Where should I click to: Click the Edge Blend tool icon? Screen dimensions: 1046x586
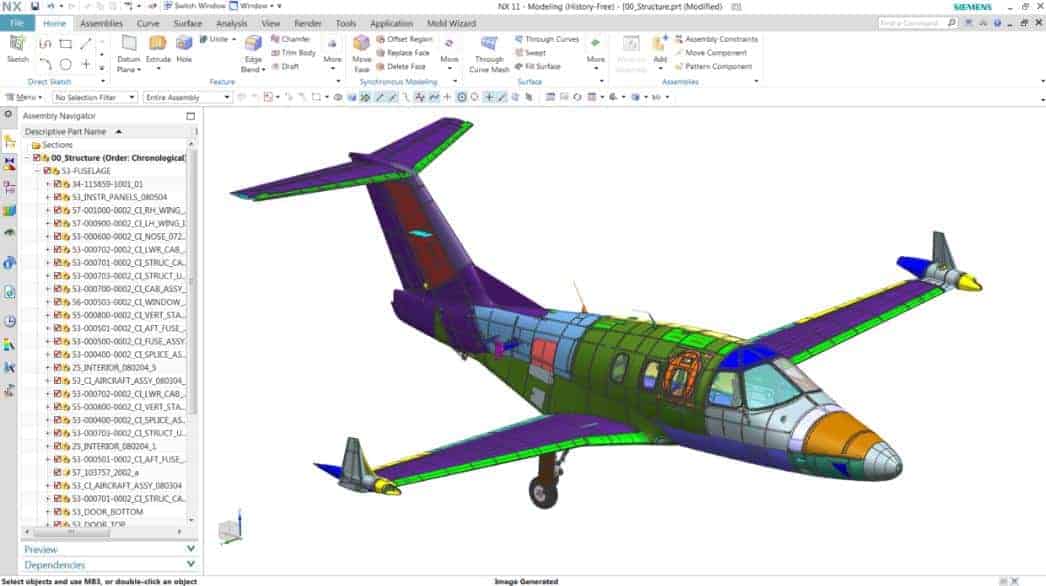(253, 44)
